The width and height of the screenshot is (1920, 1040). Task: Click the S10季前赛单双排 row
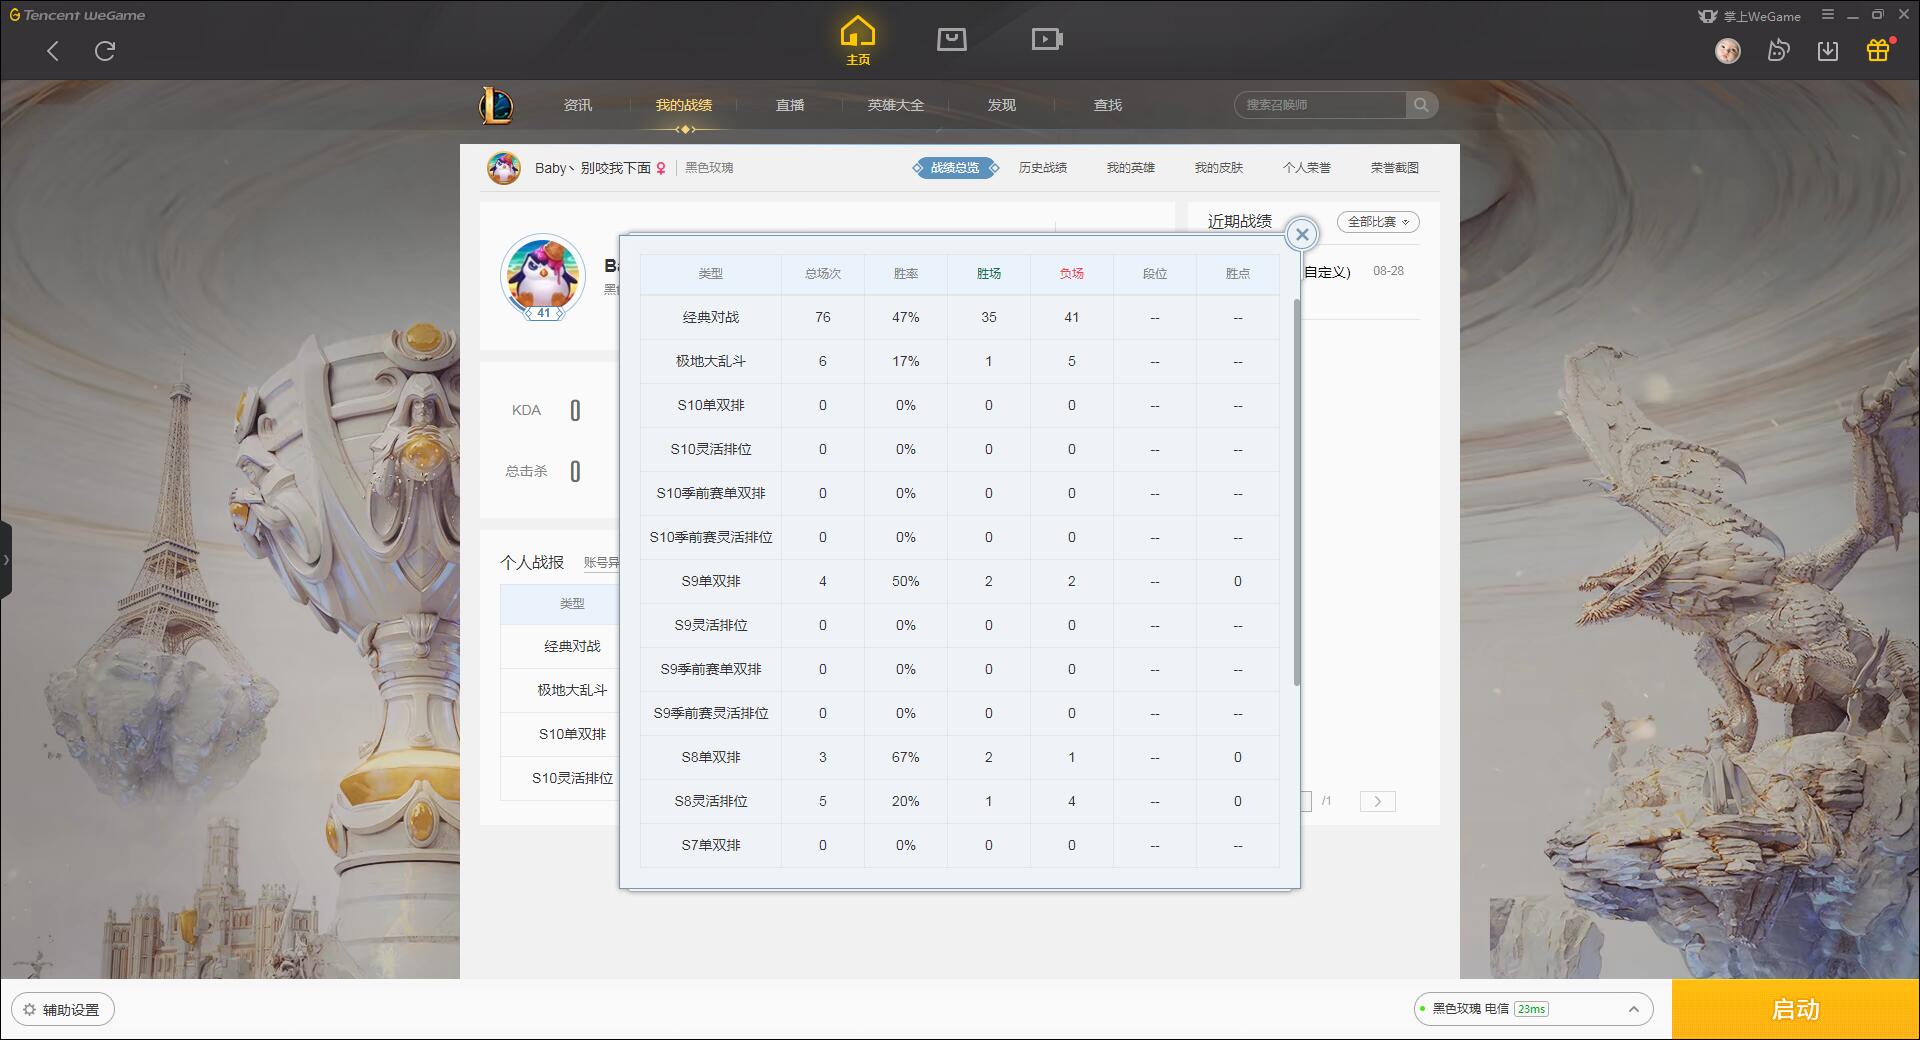click(x=960, y=493)
